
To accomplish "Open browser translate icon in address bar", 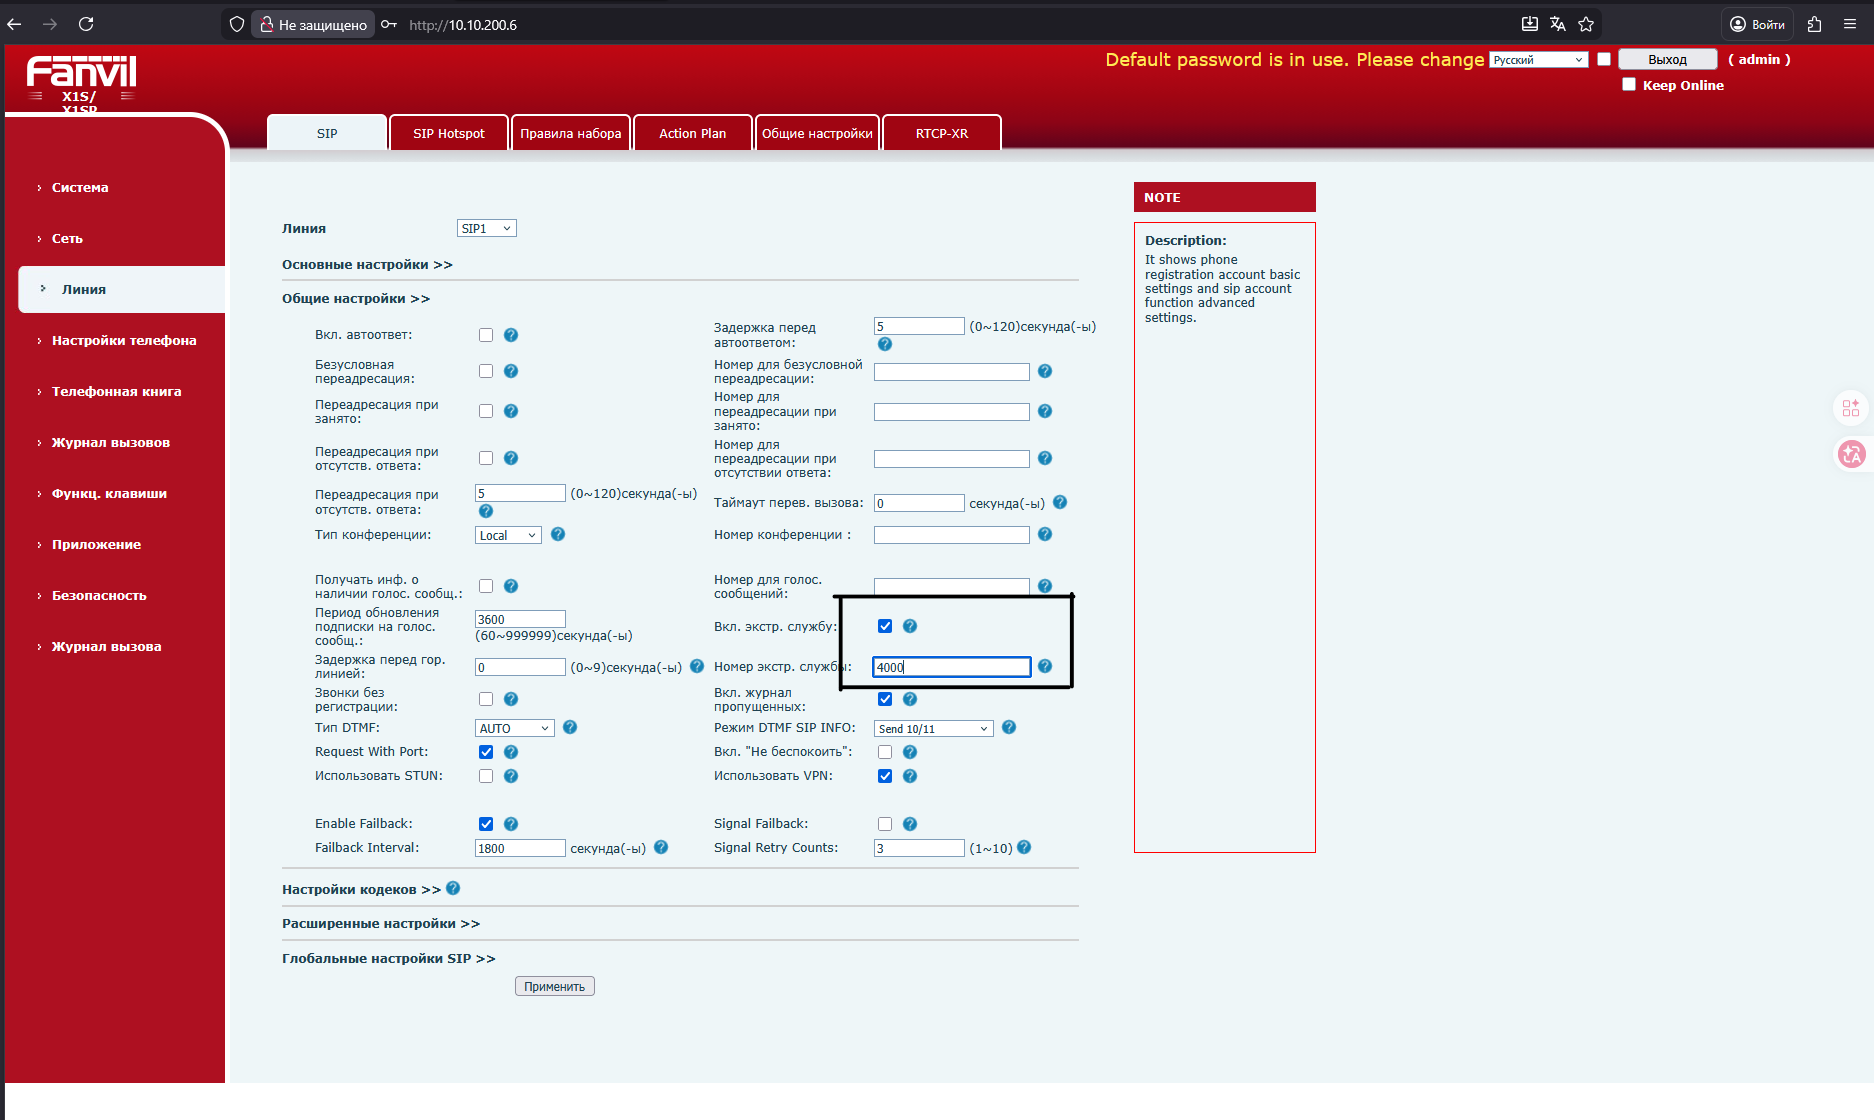I will (x=1558, y=24).
